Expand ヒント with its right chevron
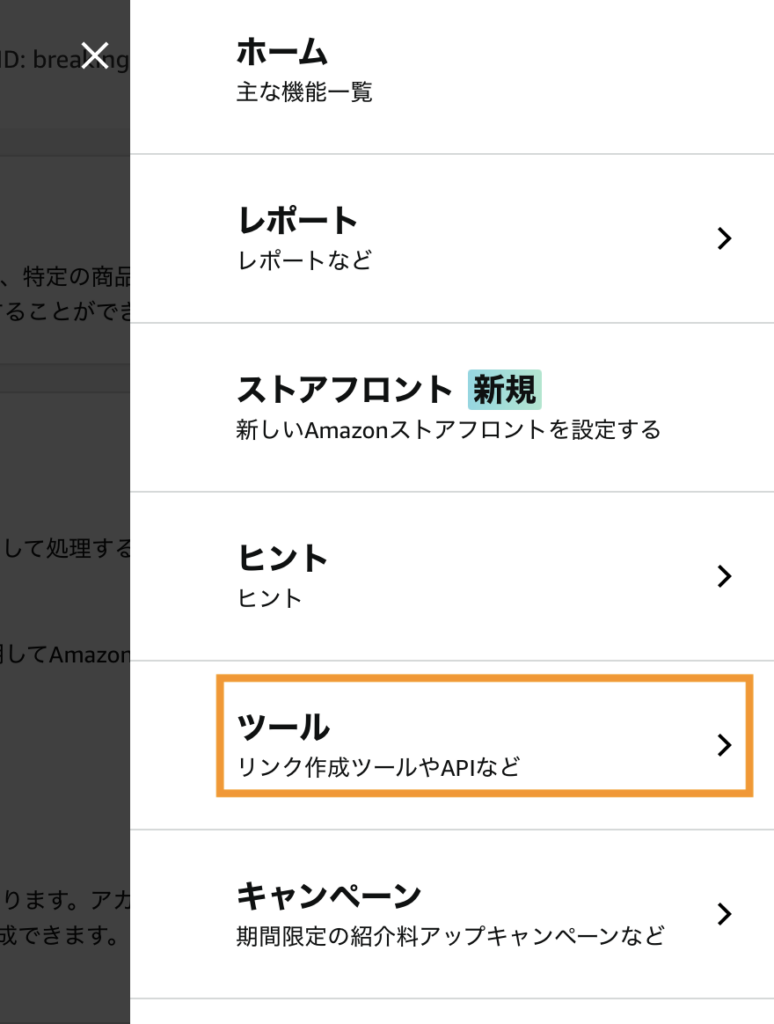 coord(724,576)
